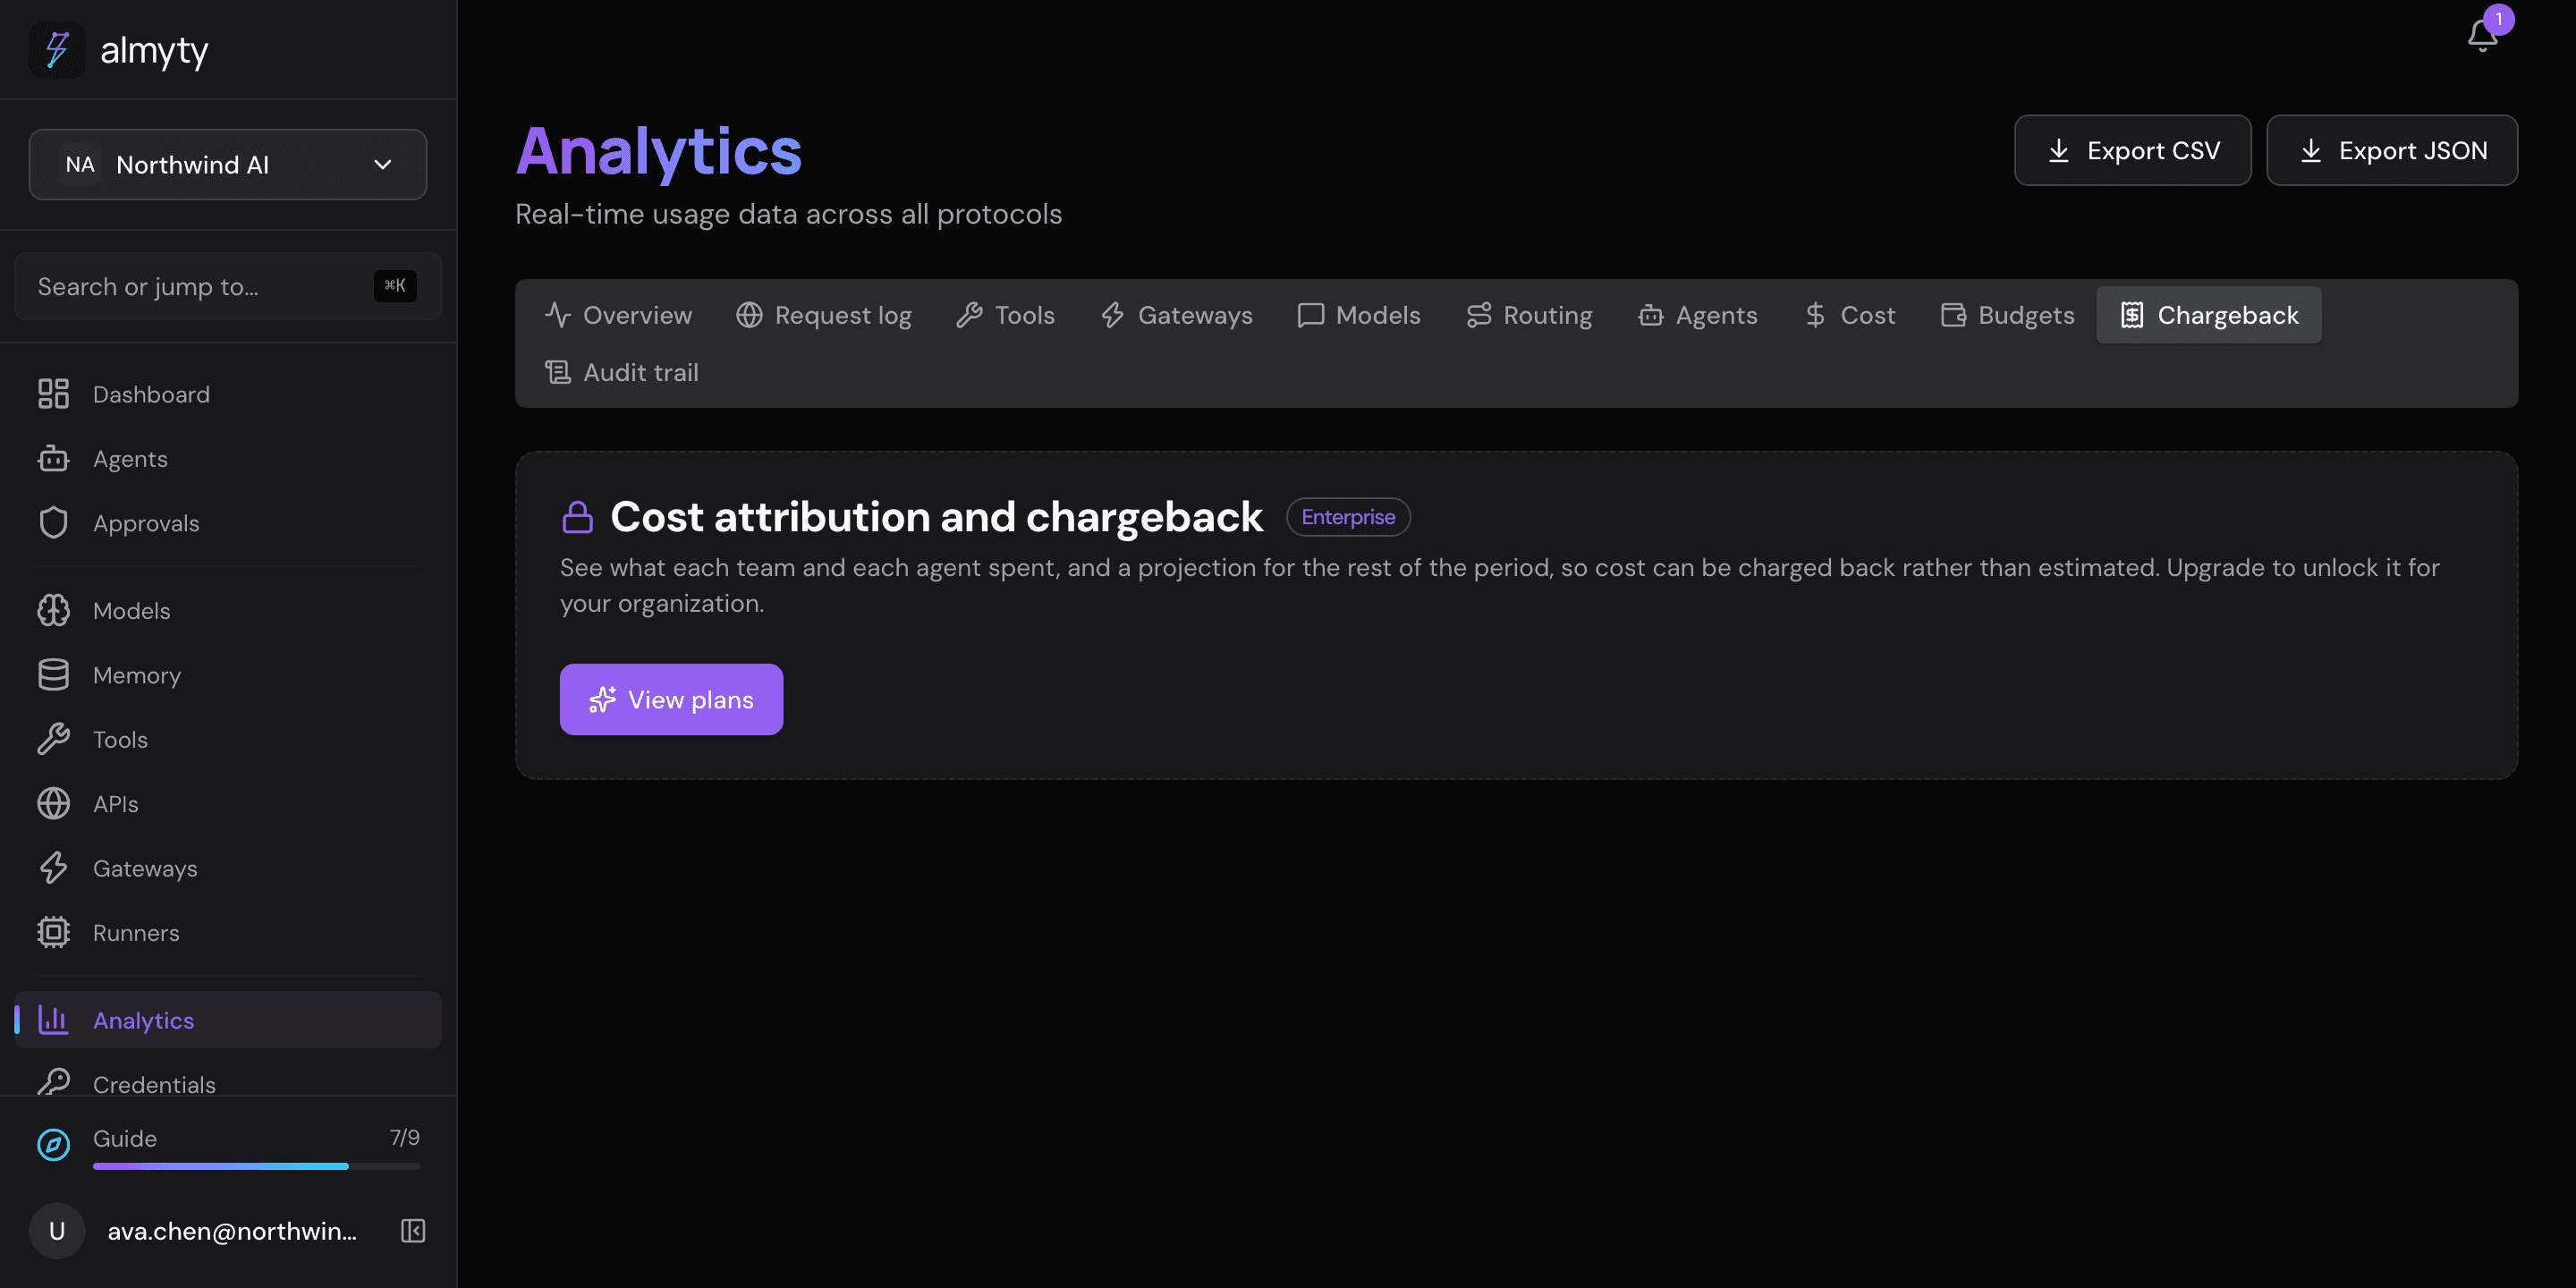This screenshot has height=1288, width=2576.
Task: Click the ⌘K shortcut badge
Action: [395, 286]
